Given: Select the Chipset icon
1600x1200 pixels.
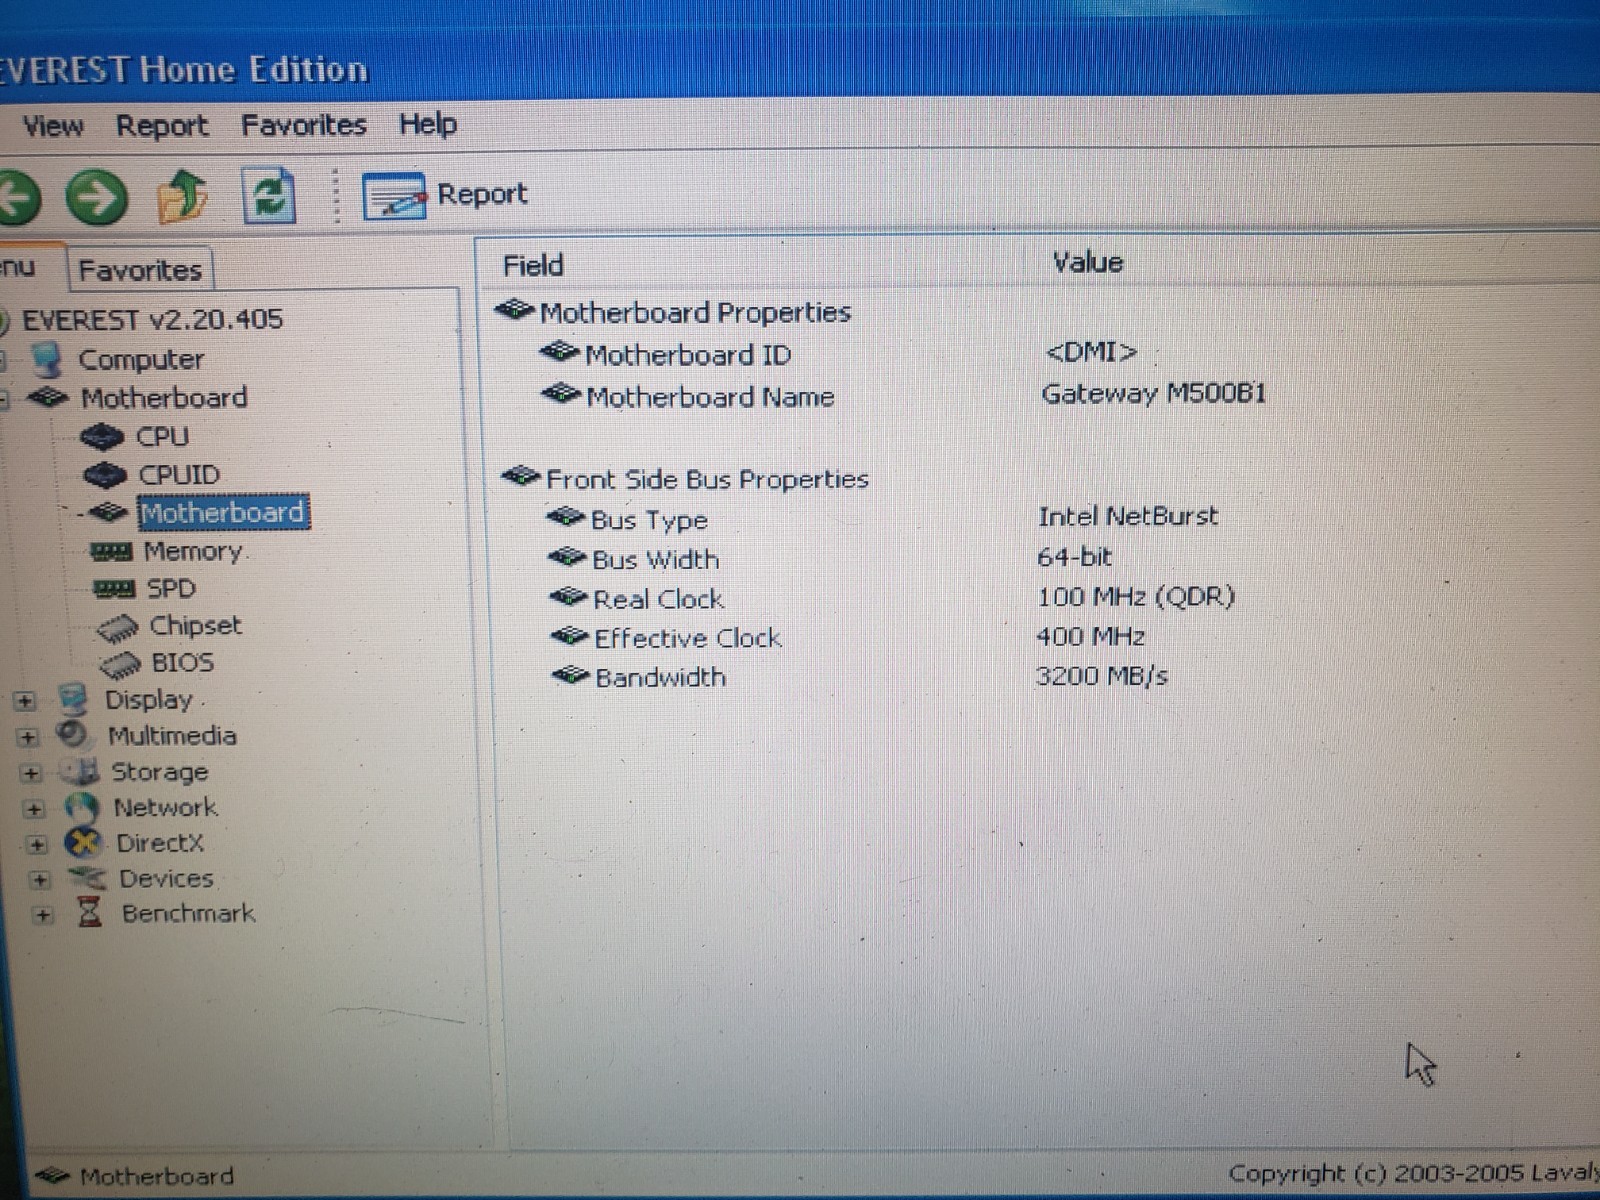Looking at the screenshot, I should [x=118, y=628].
